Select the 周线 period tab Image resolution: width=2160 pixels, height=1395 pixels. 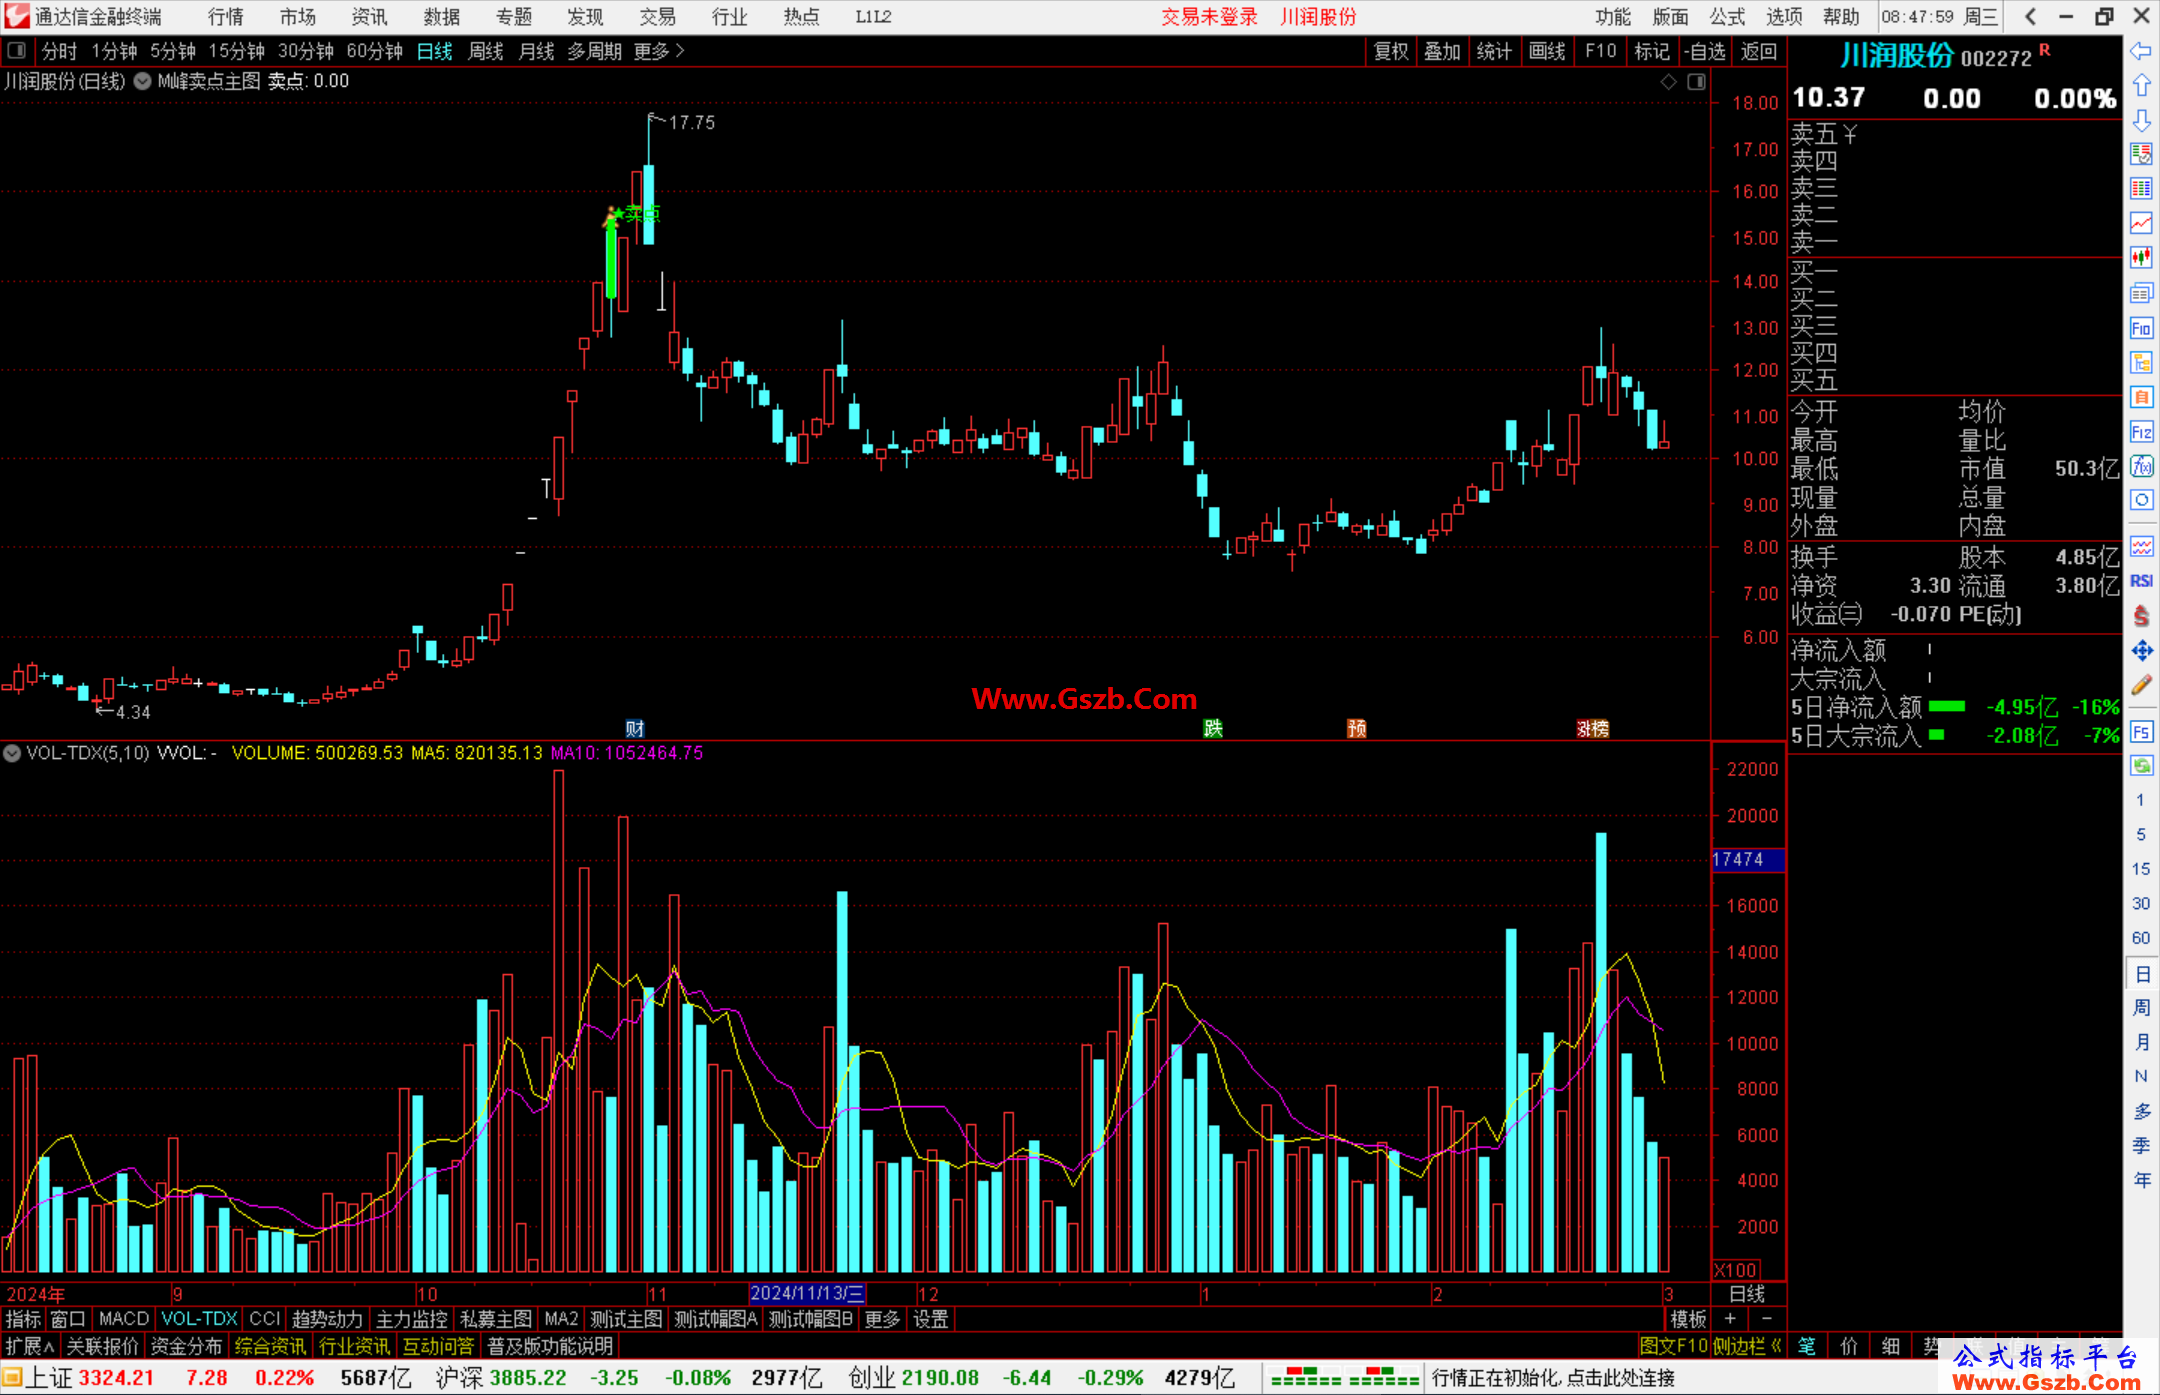pos(486,51)
